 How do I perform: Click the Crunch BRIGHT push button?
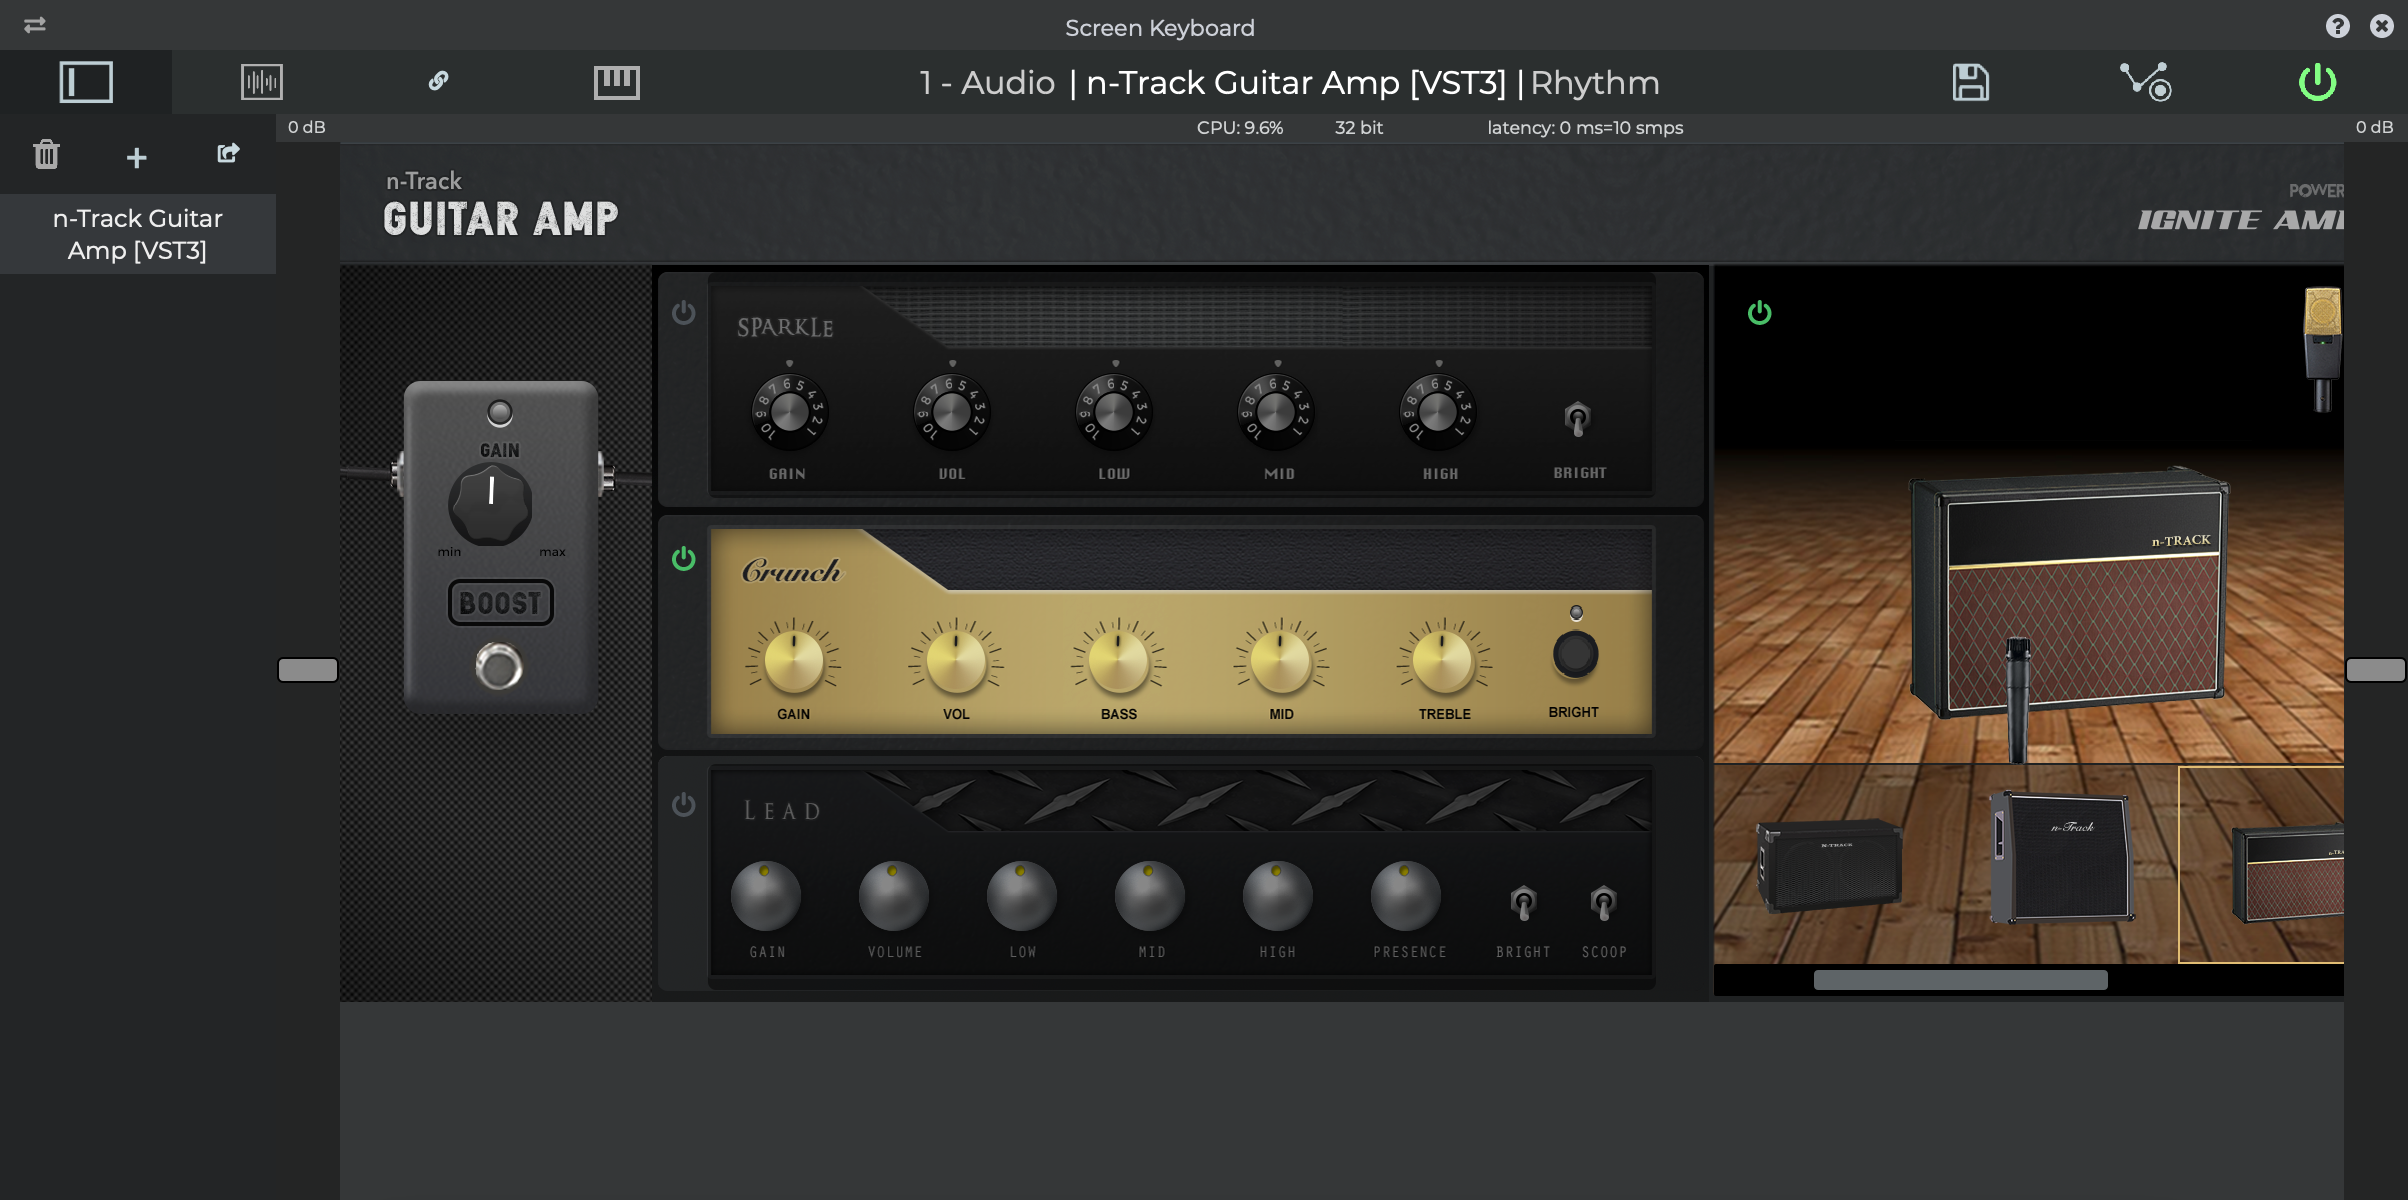click(x=1574, y=655)
